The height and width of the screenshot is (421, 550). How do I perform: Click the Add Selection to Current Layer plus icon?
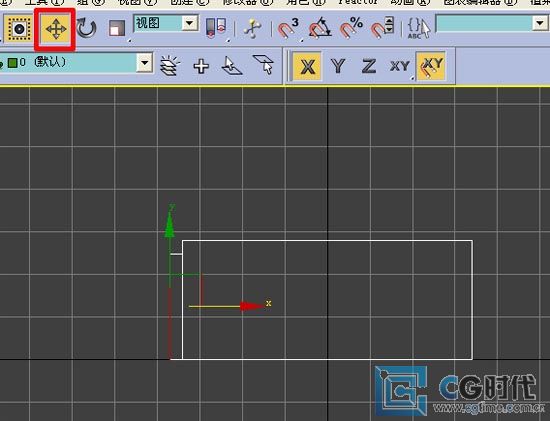click(201, 66)
